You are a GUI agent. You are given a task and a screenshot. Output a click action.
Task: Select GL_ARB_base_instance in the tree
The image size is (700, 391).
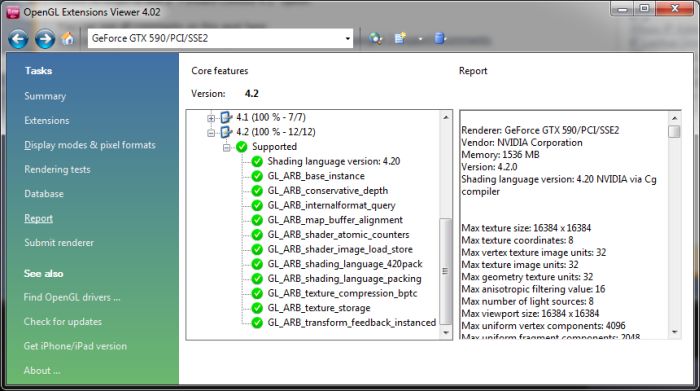point(316,176)
